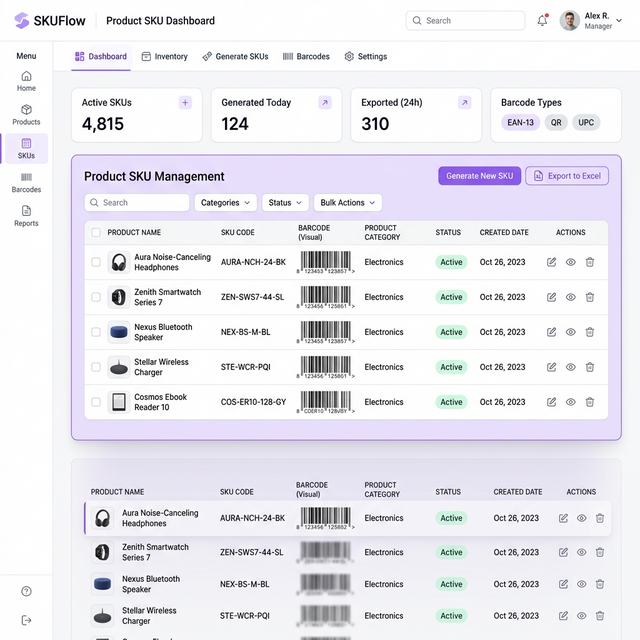Click the COS-ER10-128-GY barcode image
Image resolution: width=640 pixels, height=640 pixels.
325,402
